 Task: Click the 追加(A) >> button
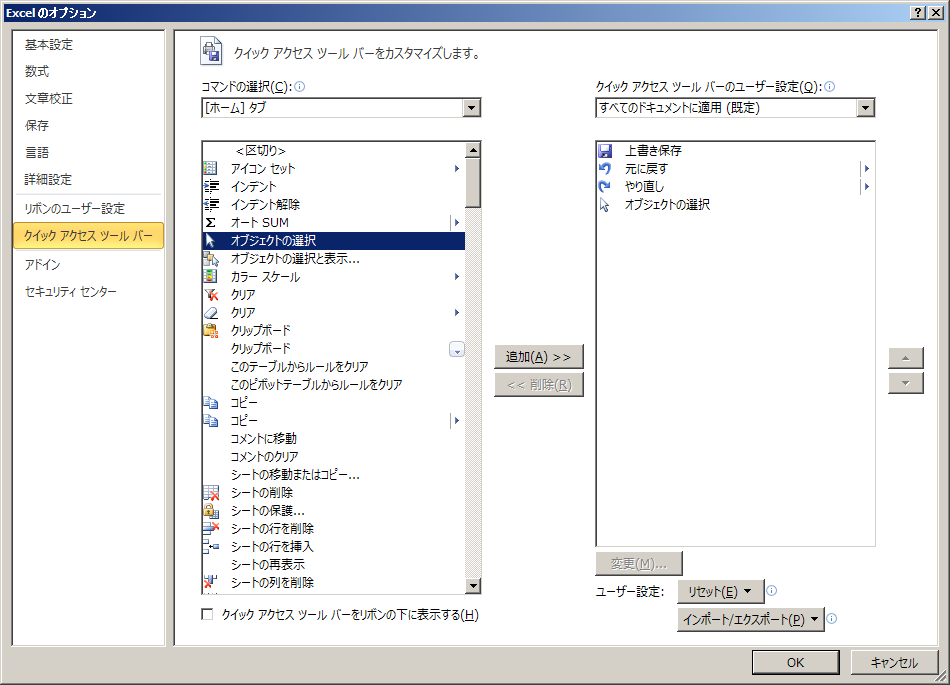coord(539,357)
